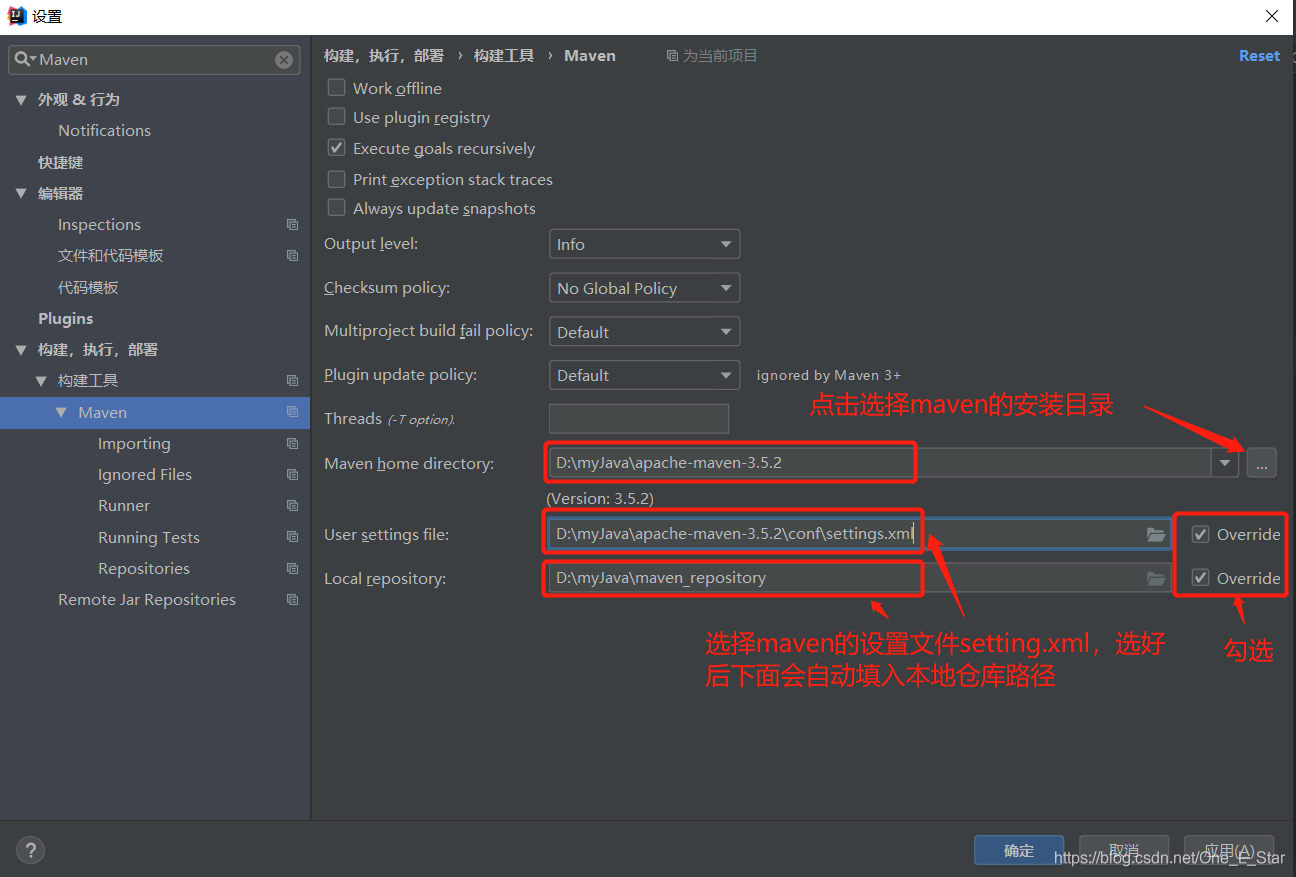This screenshot has height=877, width=1296.
Task: Click the Reset link
Action: [1259, 56]
